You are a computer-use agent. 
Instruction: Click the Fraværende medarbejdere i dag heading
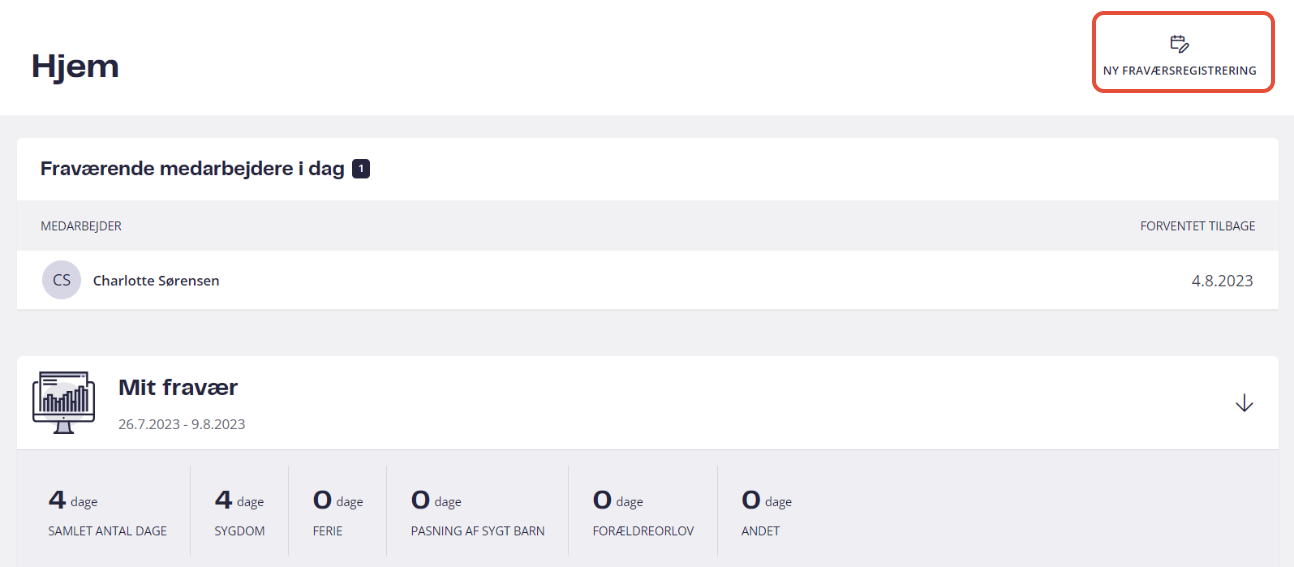pyautogui.click(x=192, y=169)
